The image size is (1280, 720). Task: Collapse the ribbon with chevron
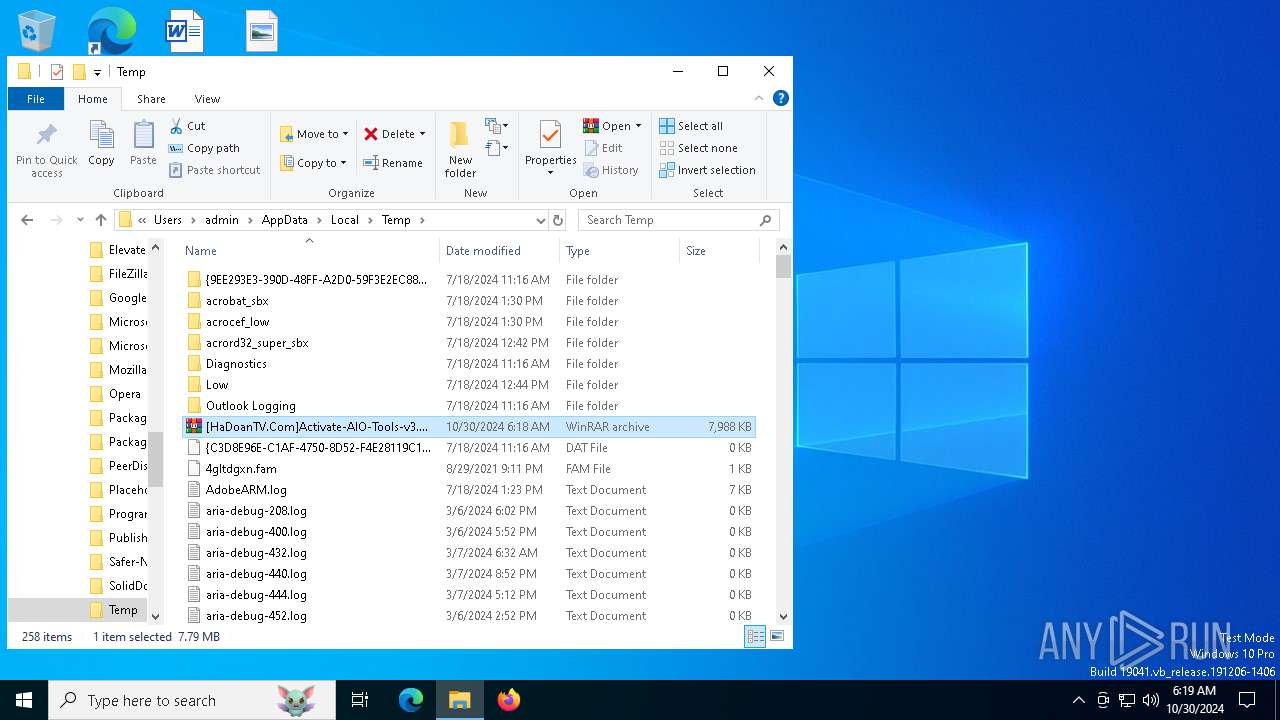pos(759,98)
